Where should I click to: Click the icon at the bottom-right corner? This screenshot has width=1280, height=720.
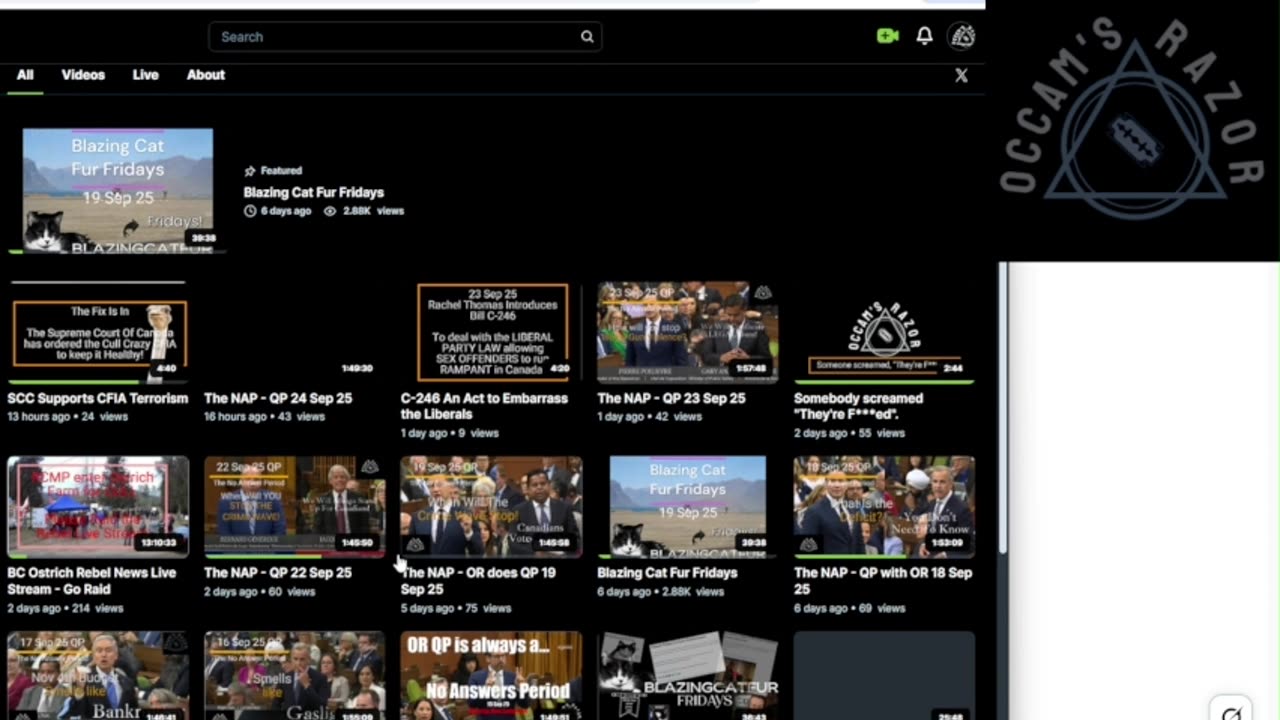tap(1231, 713)
